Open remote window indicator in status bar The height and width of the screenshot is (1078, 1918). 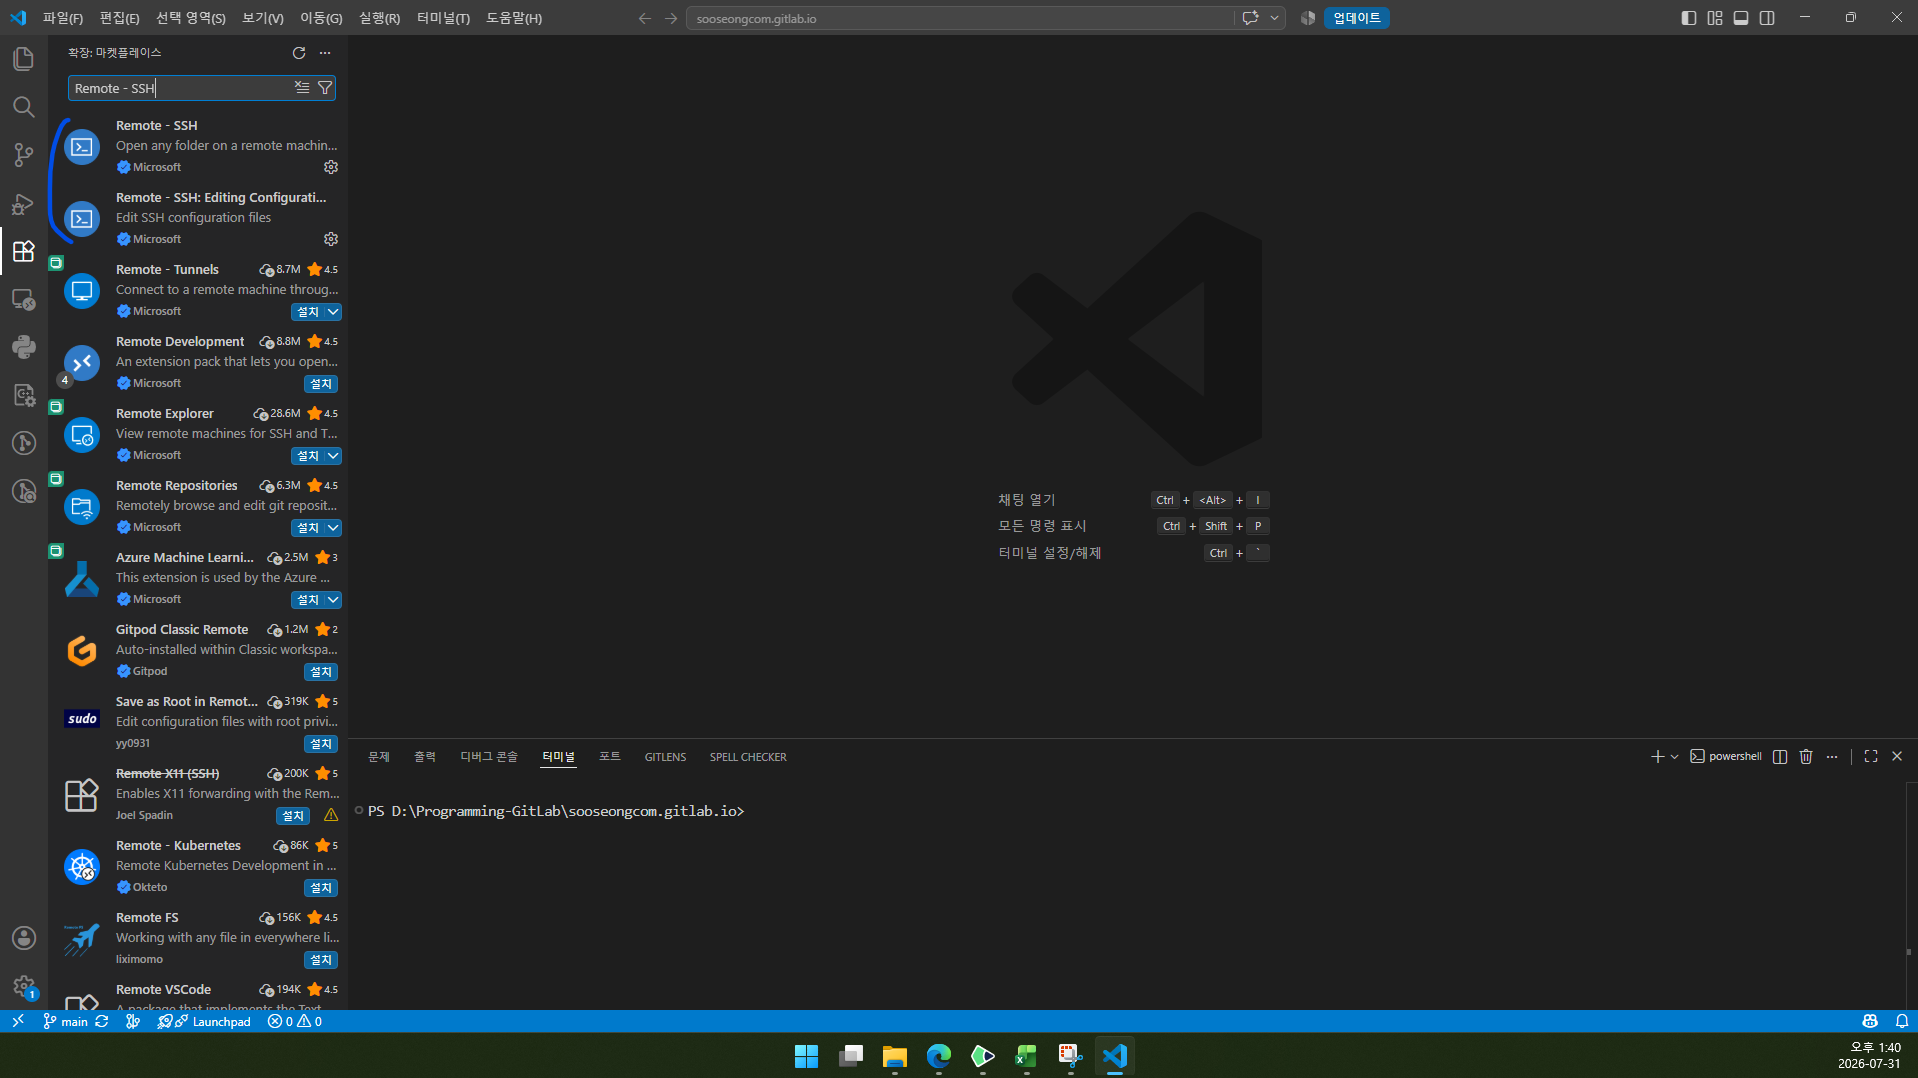click(18, 1021)
